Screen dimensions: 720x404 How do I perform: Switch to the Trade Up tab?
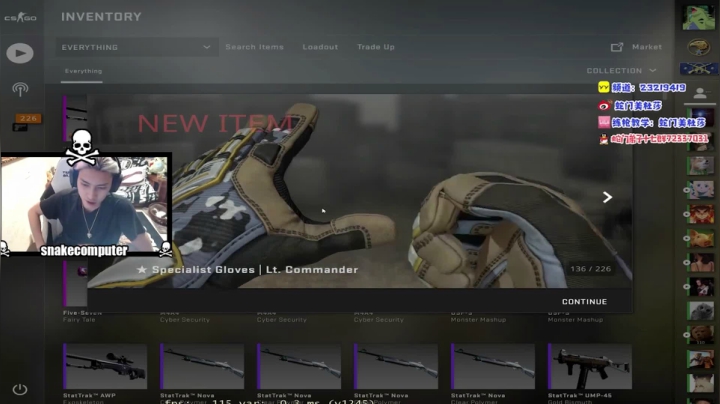pyautogui.click(x=376, y=47)
